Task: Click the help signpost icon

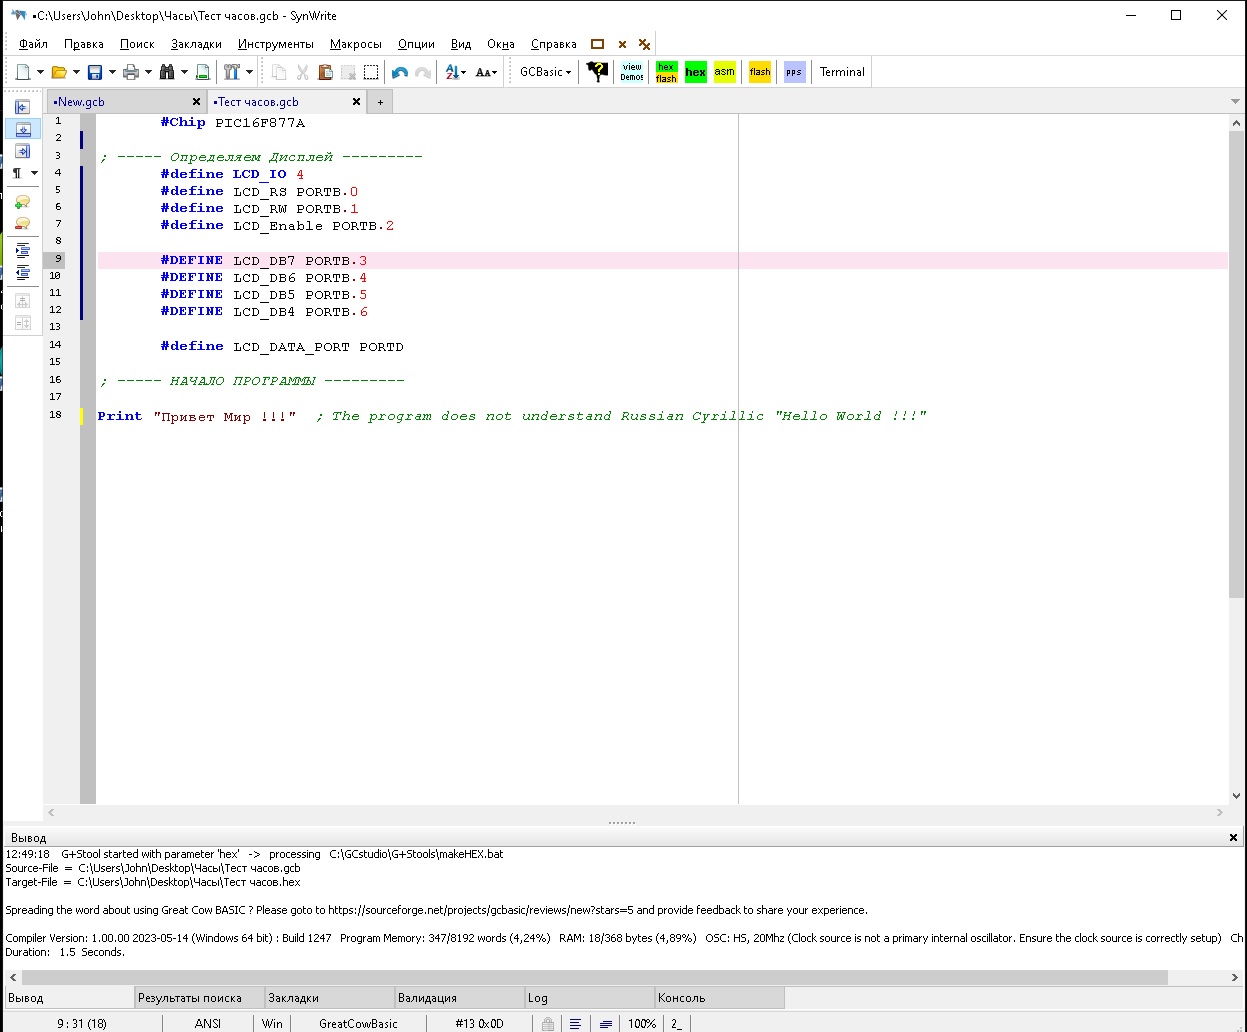Action: tap(597, 72)
